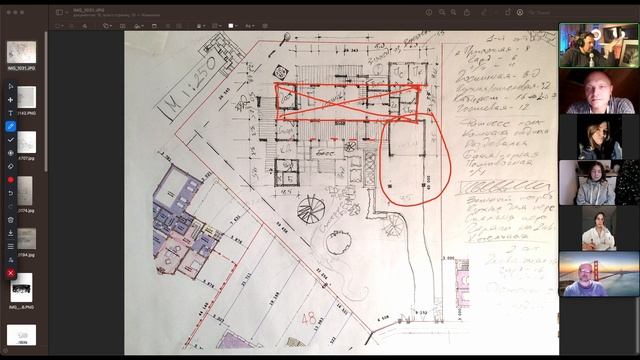Toggle the active blue Draw pencil tool

[11, 127]
